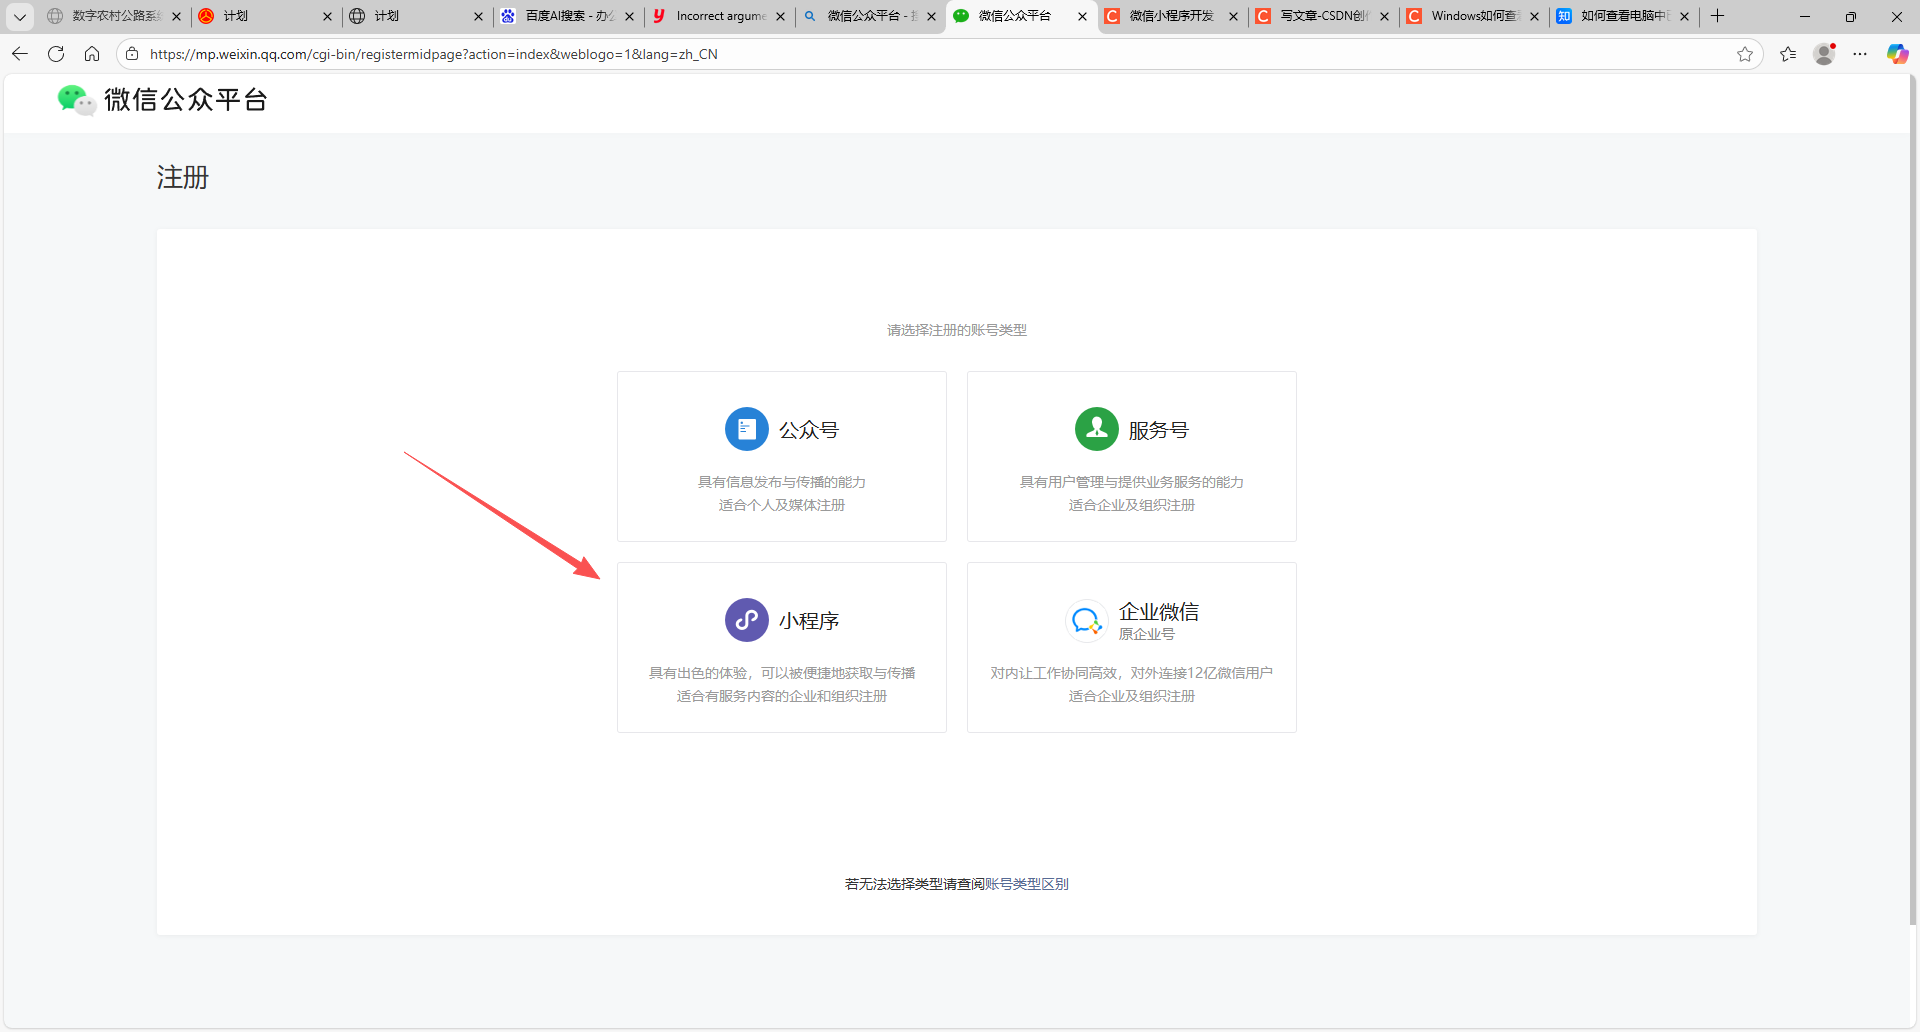This screenshot has height=1032, width=1920.
Task: Close the active 微信公众平台 tab
Action: [x=1082, y=16]
